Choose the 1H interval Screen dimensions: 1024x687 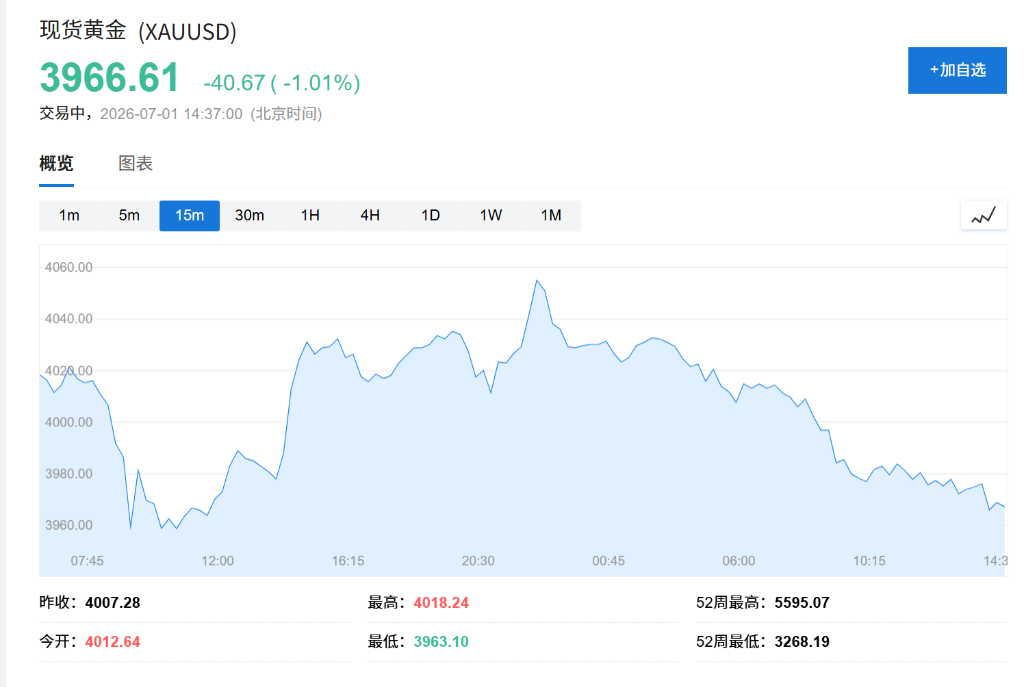coord(310,216)
